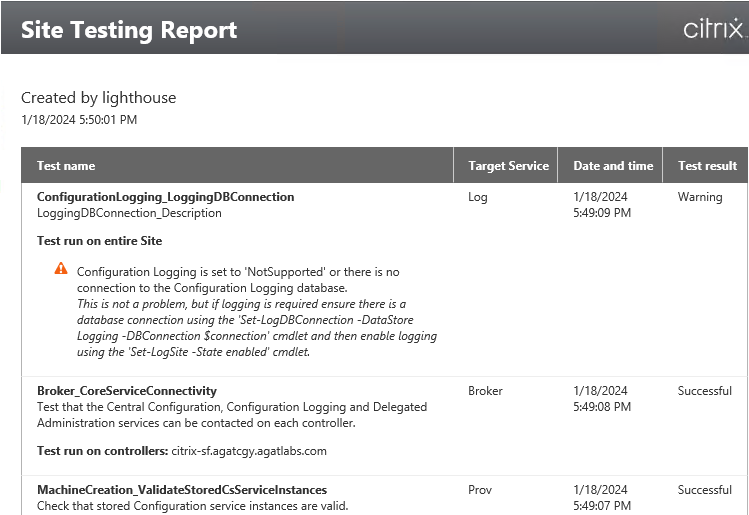Click the report timestamp 1/18/2024 5:50:01 PM
Image resolution: width=749 pixels, height=515 pixels.
(x=79, y=119)
